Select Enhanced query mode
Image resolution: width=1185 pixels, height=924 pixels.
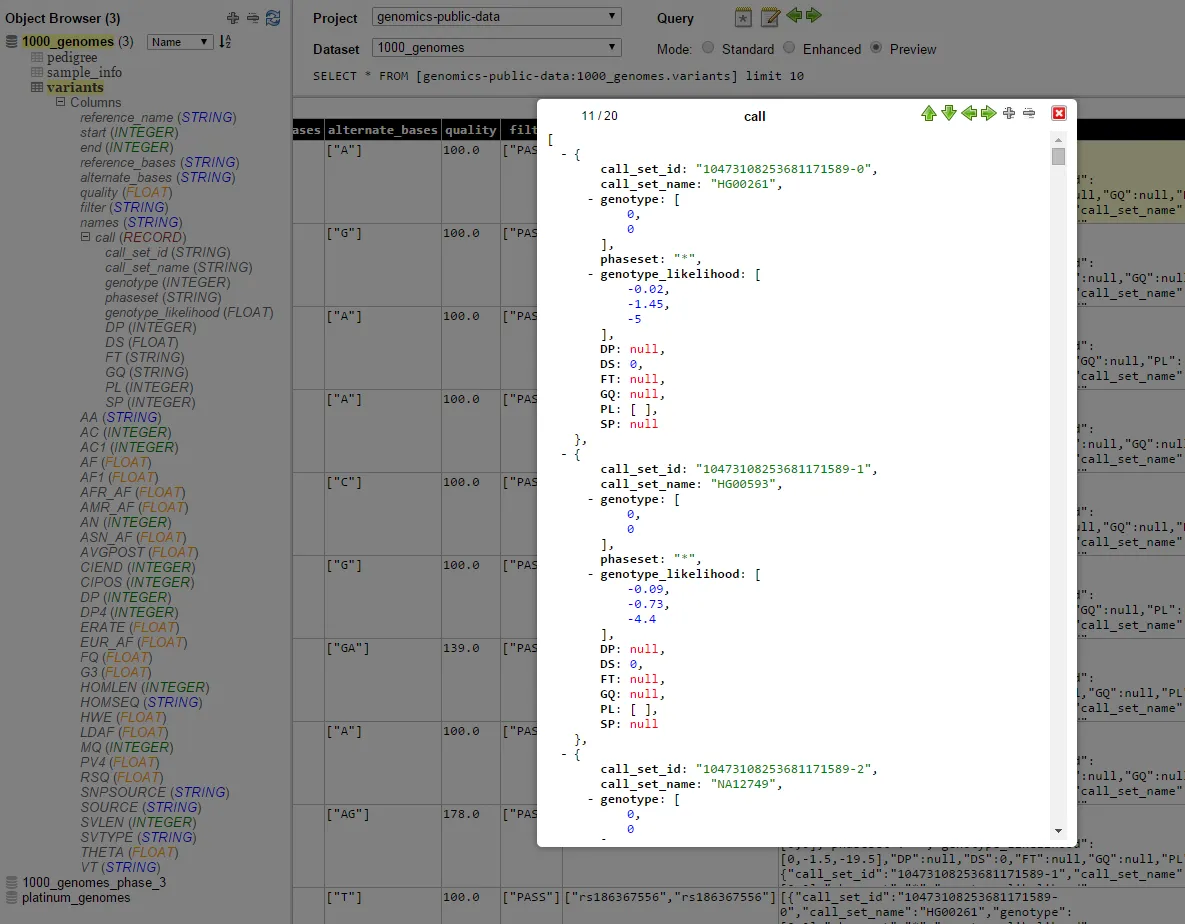point(789,48)
